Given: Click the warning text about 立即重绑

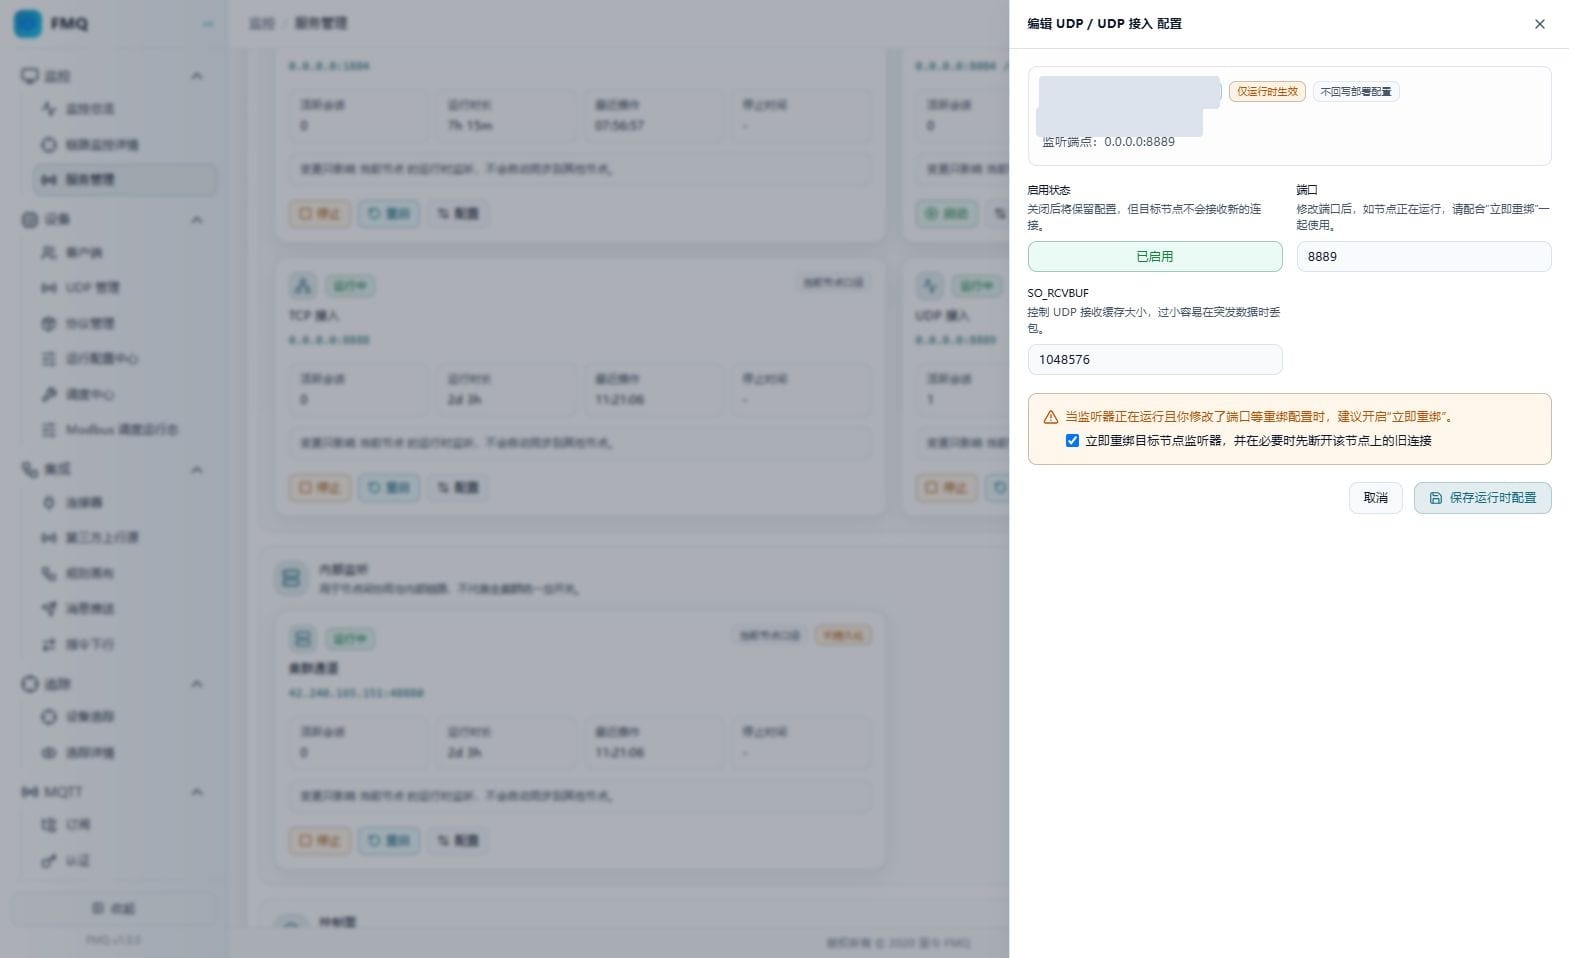Looking at the screenshot, I should (x=1260, y=417).
